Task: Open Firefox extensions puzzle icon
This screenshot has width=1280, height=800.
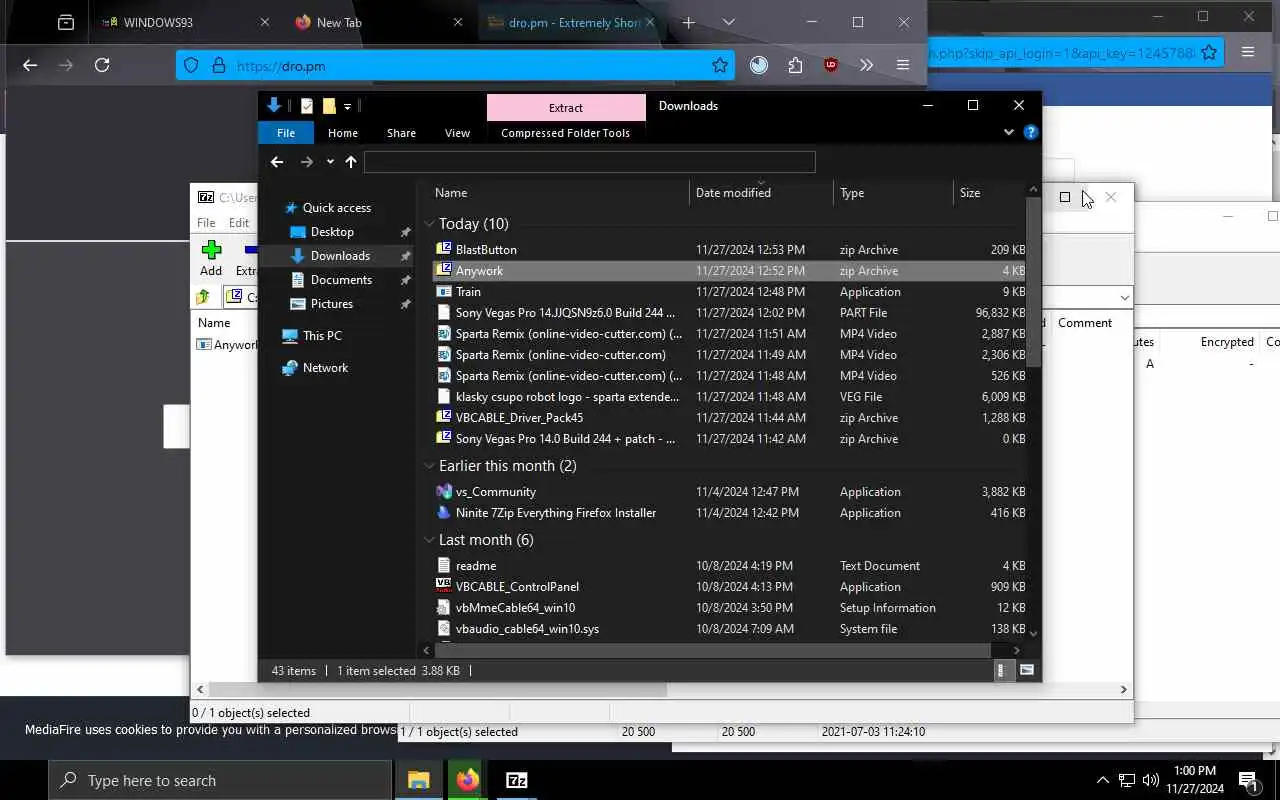Action: tap(795, 65)
